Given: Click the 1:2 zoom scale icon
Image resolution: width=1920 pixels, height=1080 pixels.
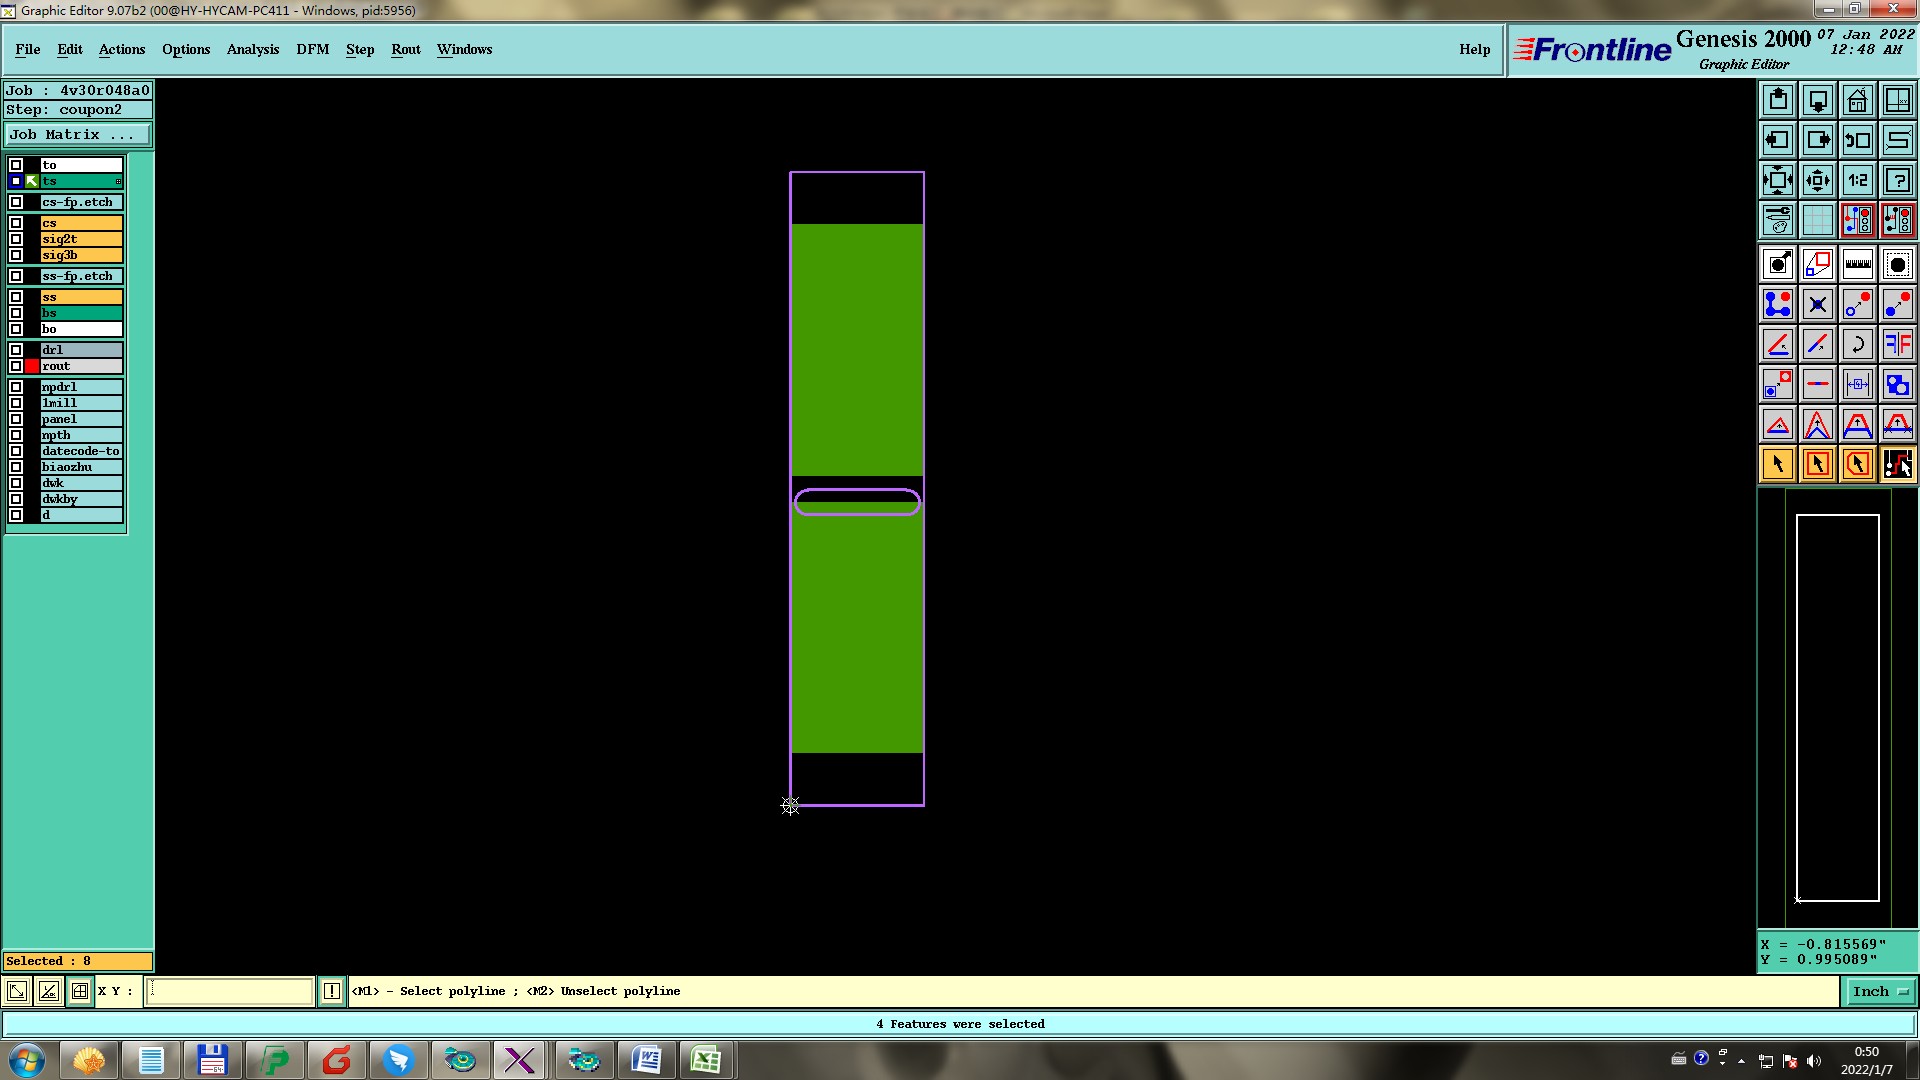Looking at the screenshot, I should click(1857, 180).
